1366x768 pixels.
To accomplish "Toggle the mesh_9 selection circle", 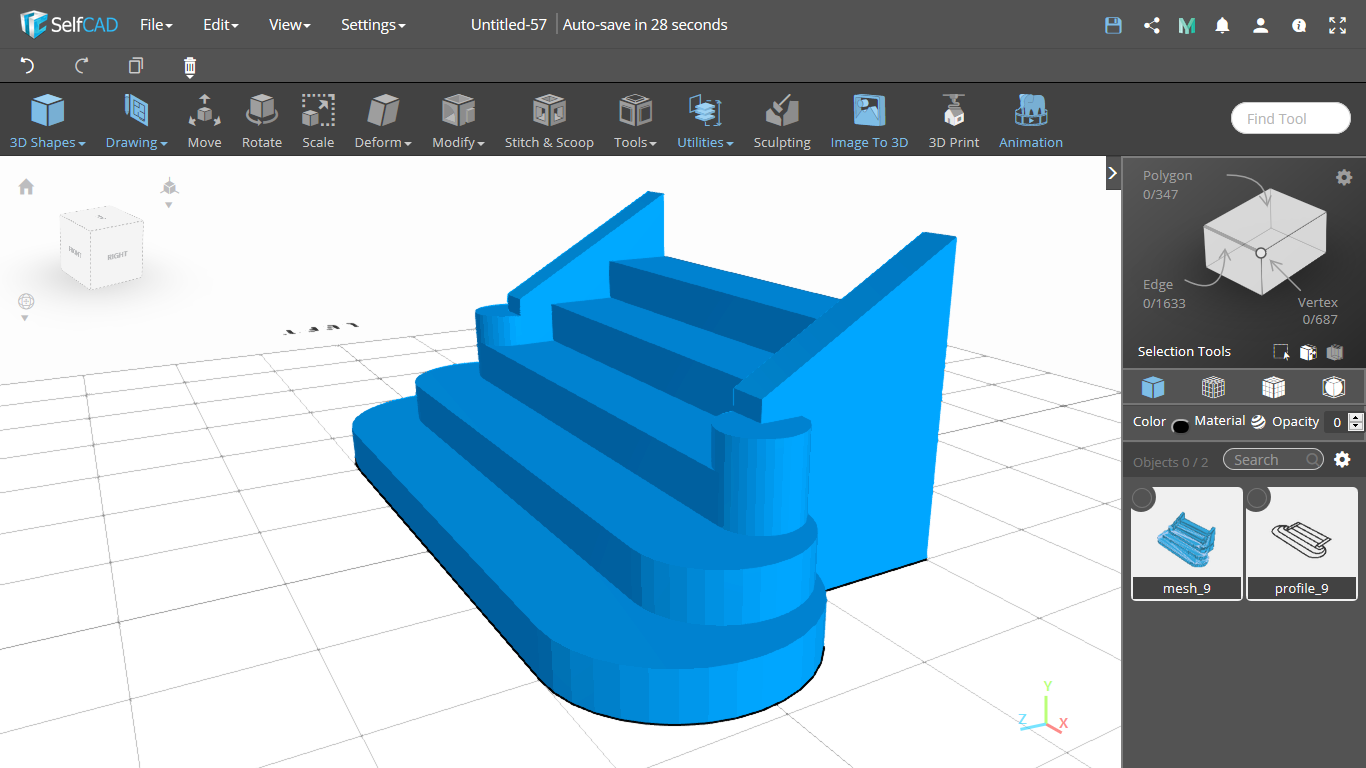I will click(x=1143, y=498).
